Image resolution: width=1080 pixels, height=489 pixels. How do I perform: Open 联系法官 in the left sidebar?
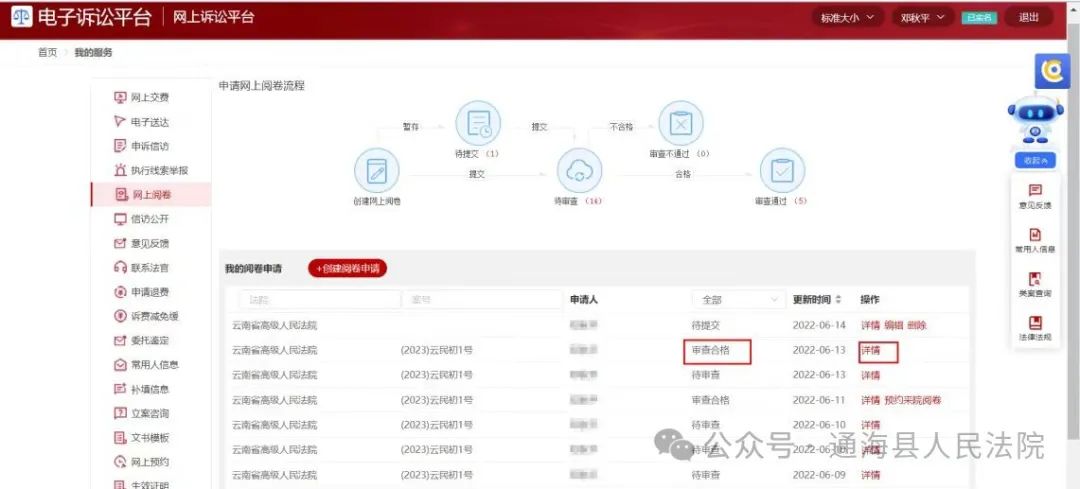coord(141,267)
